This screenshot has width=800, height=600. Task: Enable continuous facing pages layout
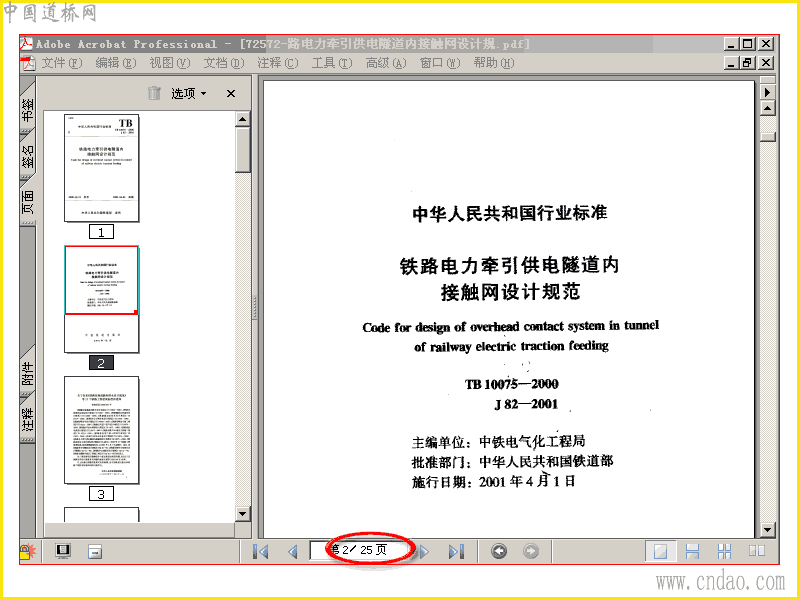click(x=724, y=552)
